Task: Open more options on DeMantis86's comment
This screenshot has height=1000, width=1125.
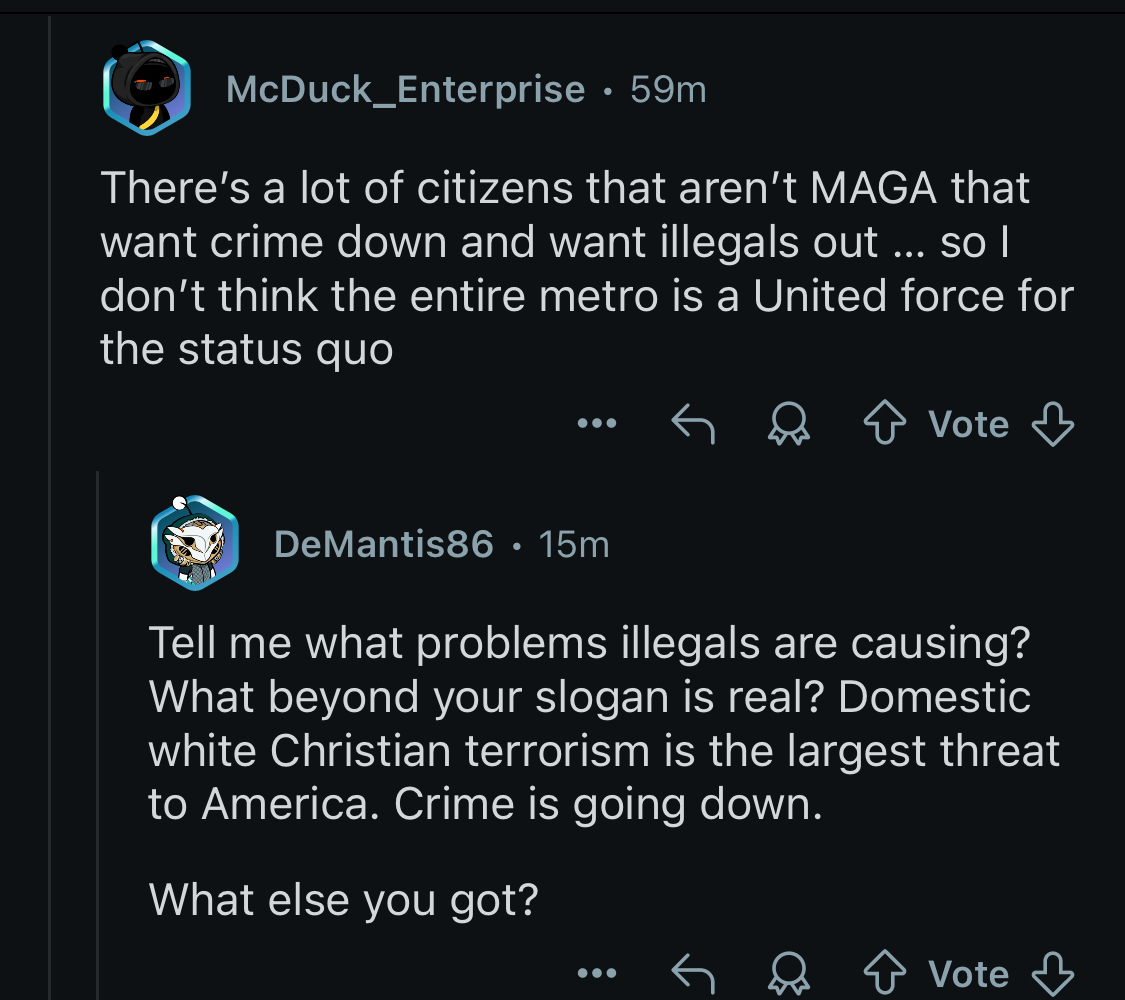Action: pos(597,973)
